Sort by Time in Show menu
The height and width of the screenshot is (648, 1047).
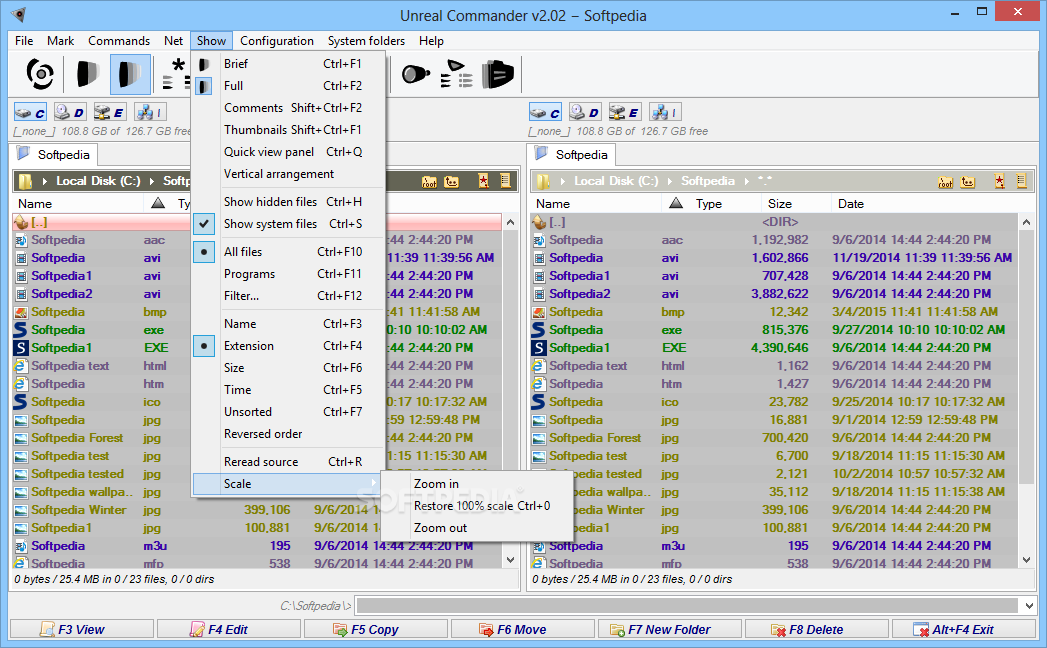pyautogui.click(x=288, y=390)
